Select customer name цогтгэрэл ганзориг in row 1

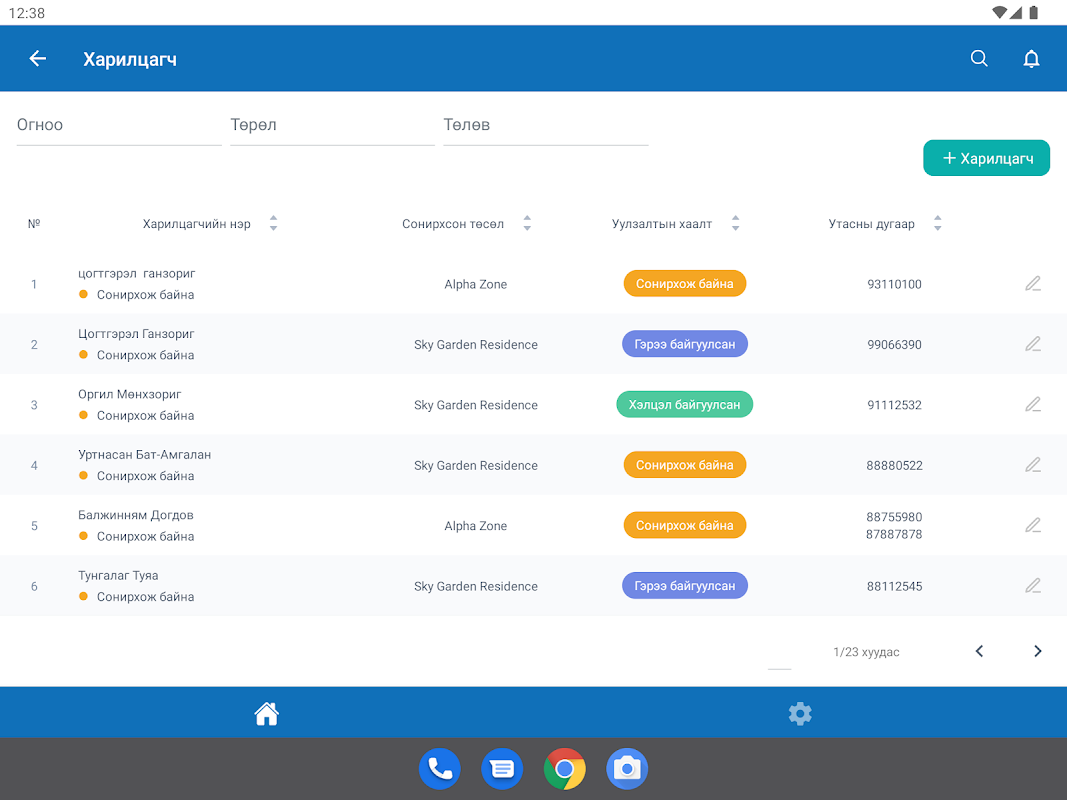[x=136, y=273]
